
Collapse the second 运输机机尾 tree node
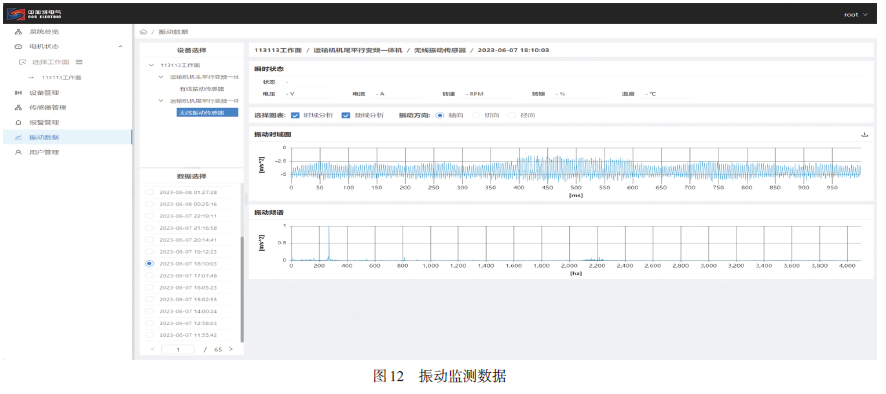(x=160, y=101)
